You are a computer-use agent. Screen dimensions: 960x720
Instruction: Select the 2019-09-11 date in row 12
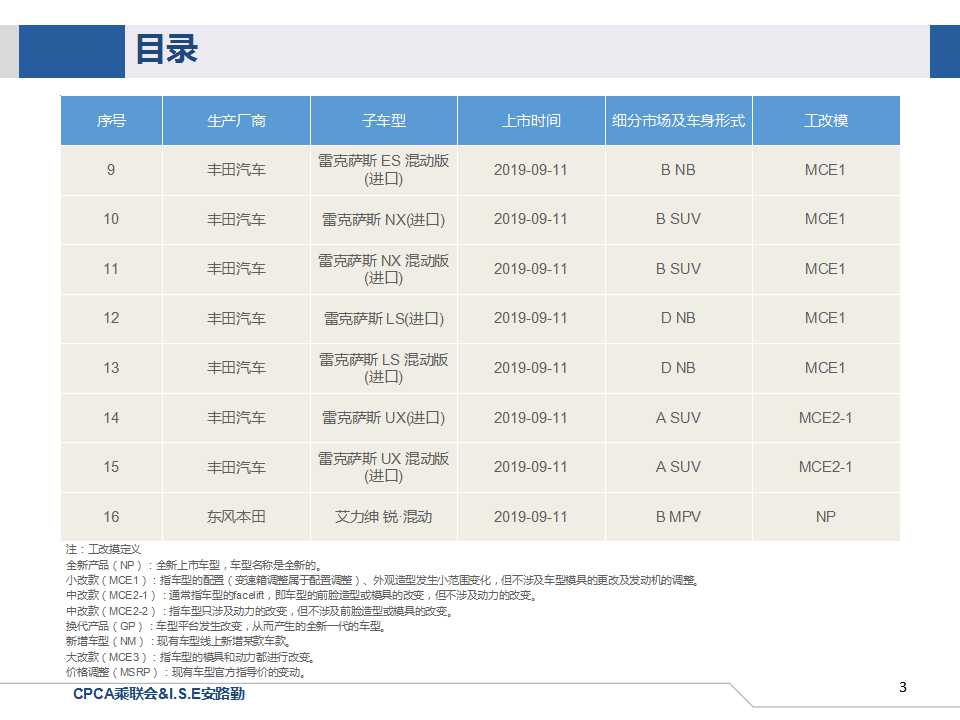531,318
